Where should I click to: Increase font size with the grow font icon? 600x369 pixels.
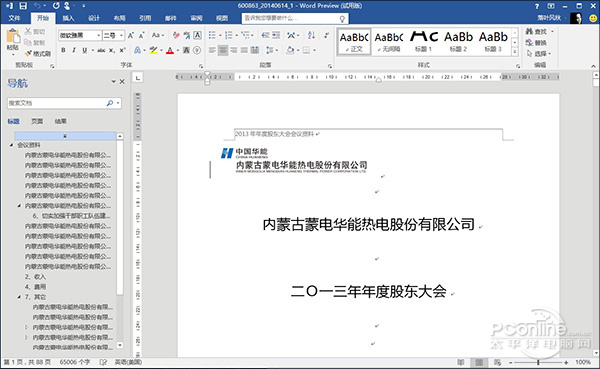tap(131, 35)
